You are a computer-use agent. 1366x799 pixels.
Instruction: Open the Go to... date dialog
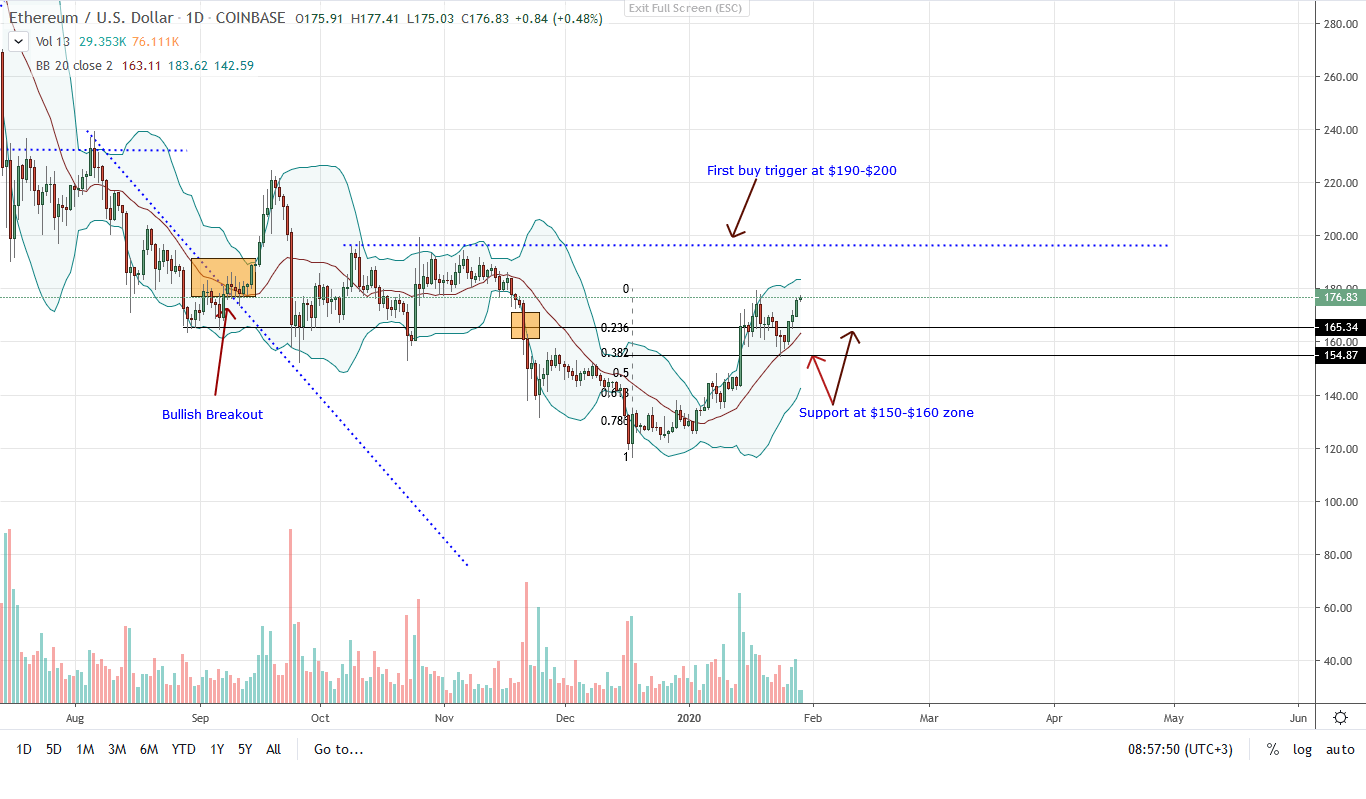pyautogui.click(x=338, y=749)
